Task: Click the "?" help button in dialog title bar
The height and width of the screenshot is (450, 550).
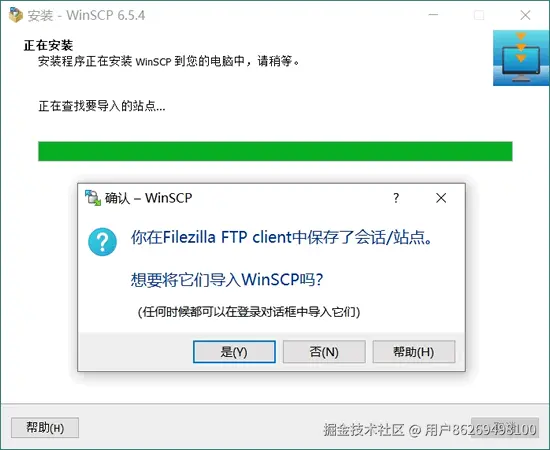Action: pyautogui.click(x=396, y=198)
